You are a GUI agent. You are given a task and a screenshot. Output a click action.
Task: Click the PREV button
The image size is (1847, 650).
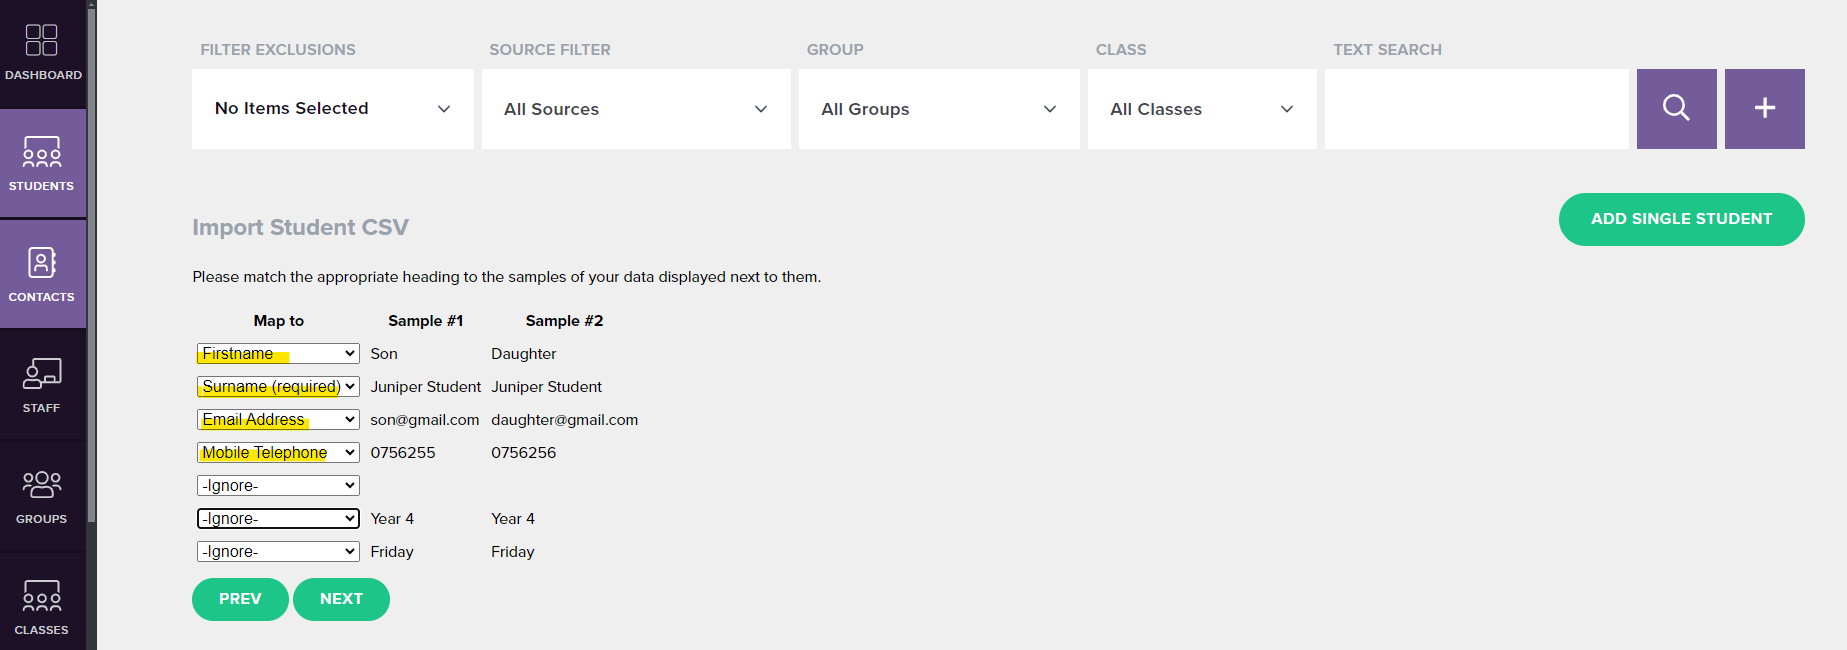(240, 599)
